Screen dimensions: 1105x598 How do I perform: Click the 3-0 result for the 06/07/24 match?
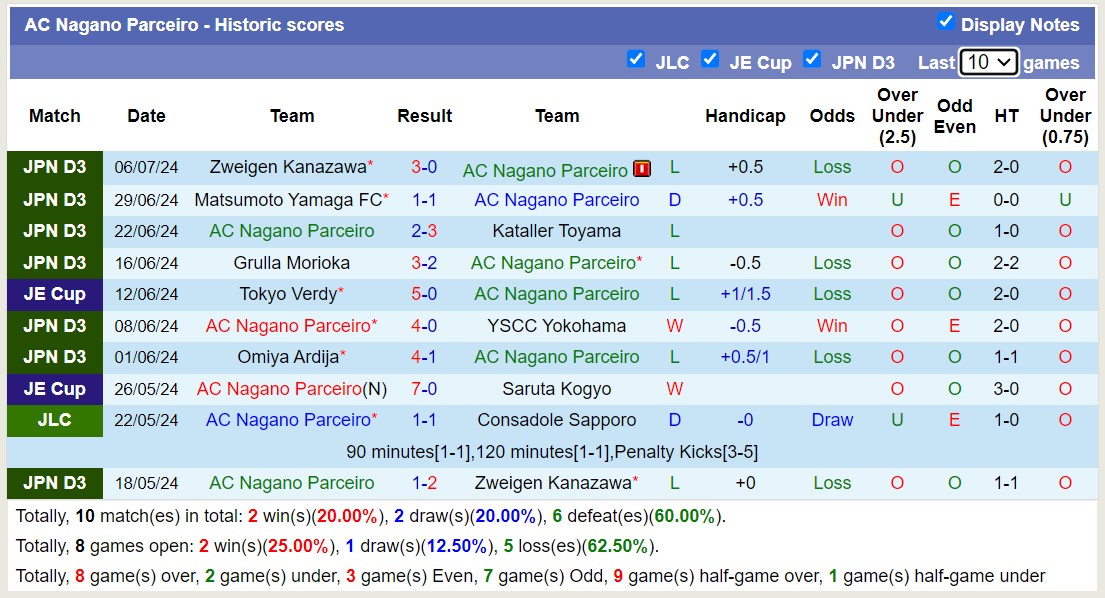click(x=424, y=168)
